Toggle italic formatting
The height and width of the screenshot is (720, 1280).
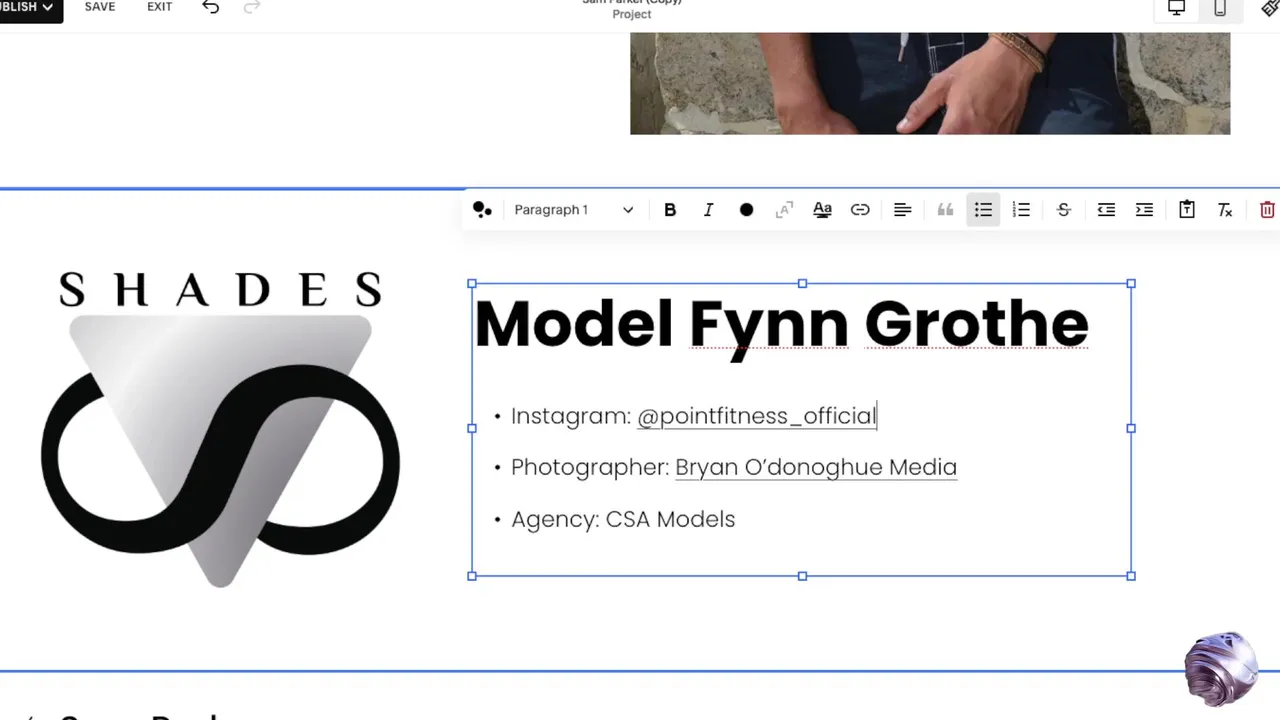click(708, 210)
